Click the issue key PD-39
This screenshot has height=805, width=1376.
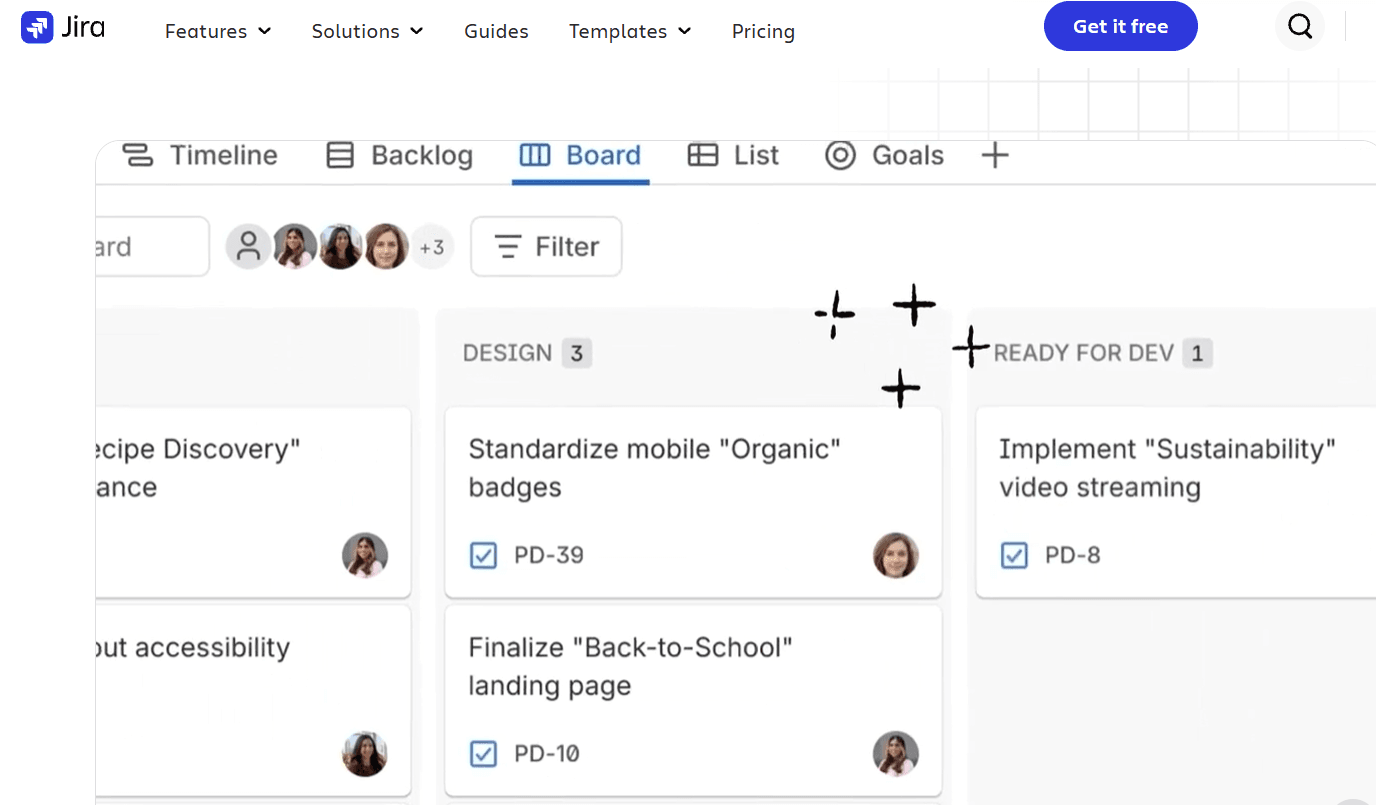549,555
